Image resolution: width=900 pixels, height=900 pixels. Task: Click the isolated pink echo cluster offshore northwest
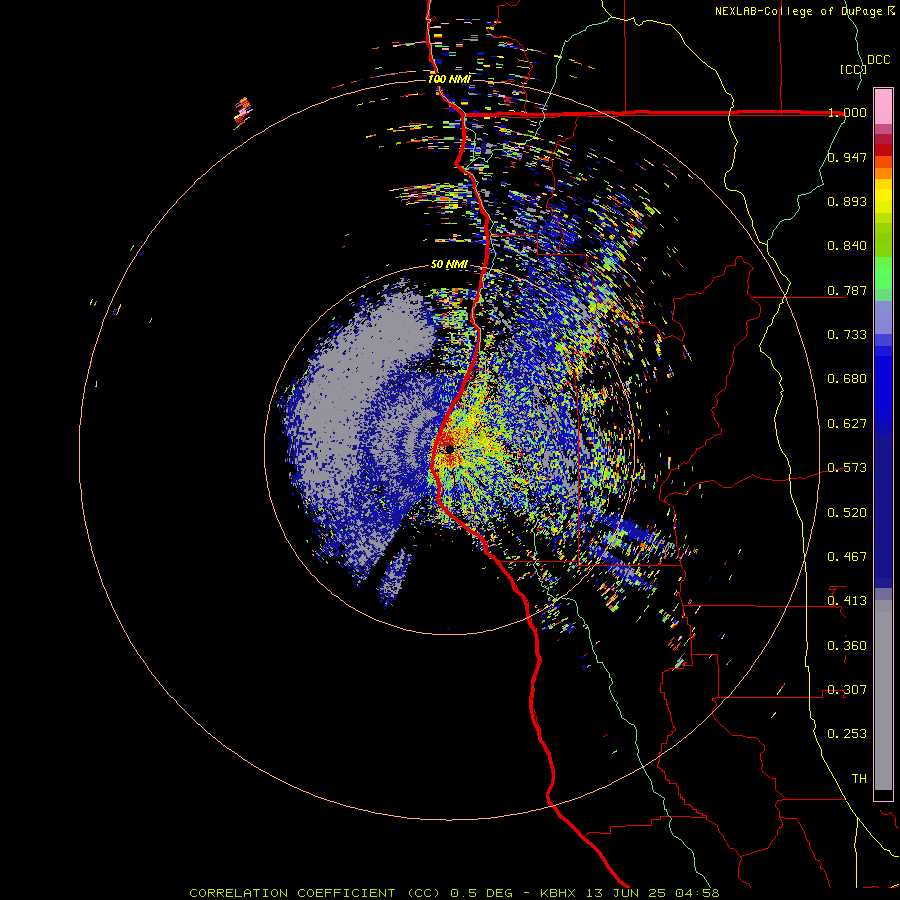243,112
